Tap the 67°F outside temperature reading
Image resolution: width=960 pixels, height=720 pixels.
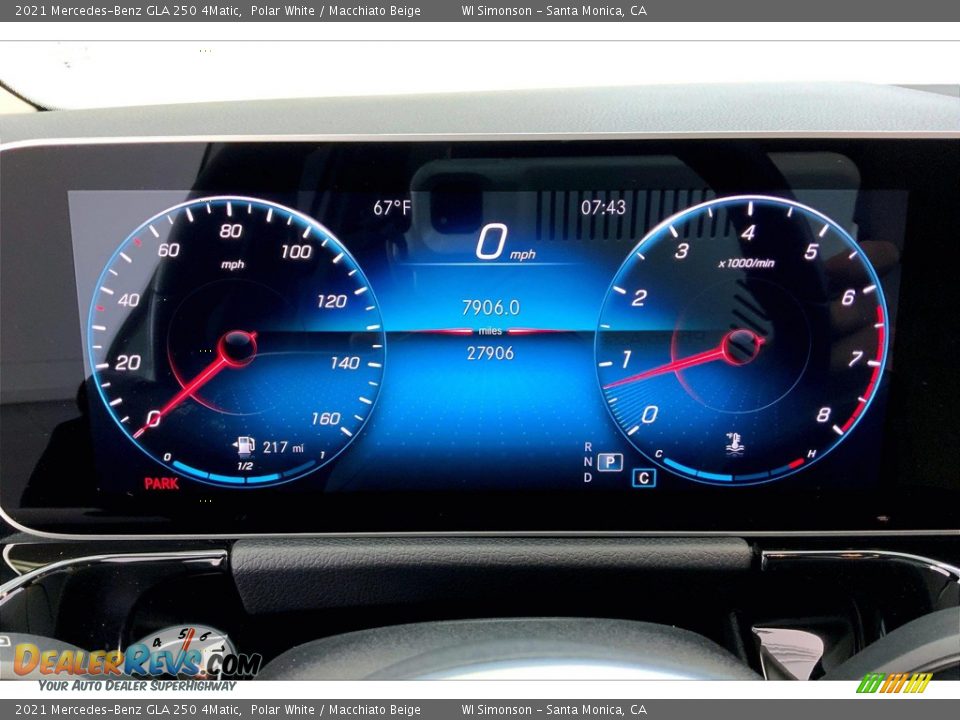[392, 208]
